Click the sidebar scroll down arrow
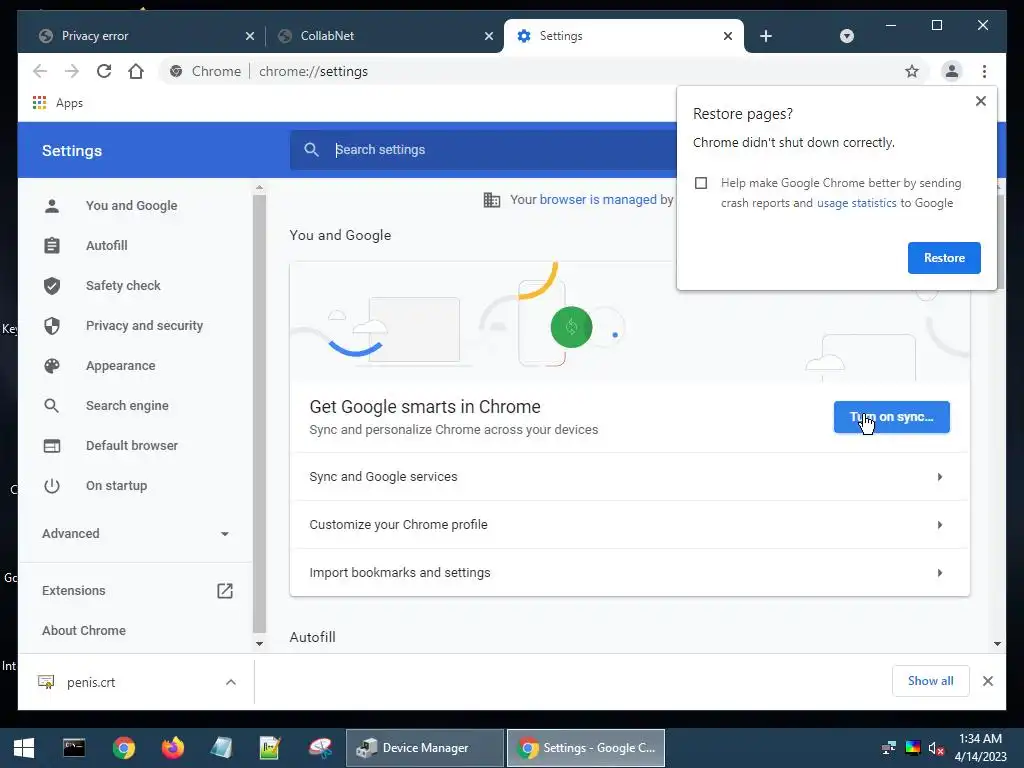This screenshot has width=1024, height=768. coord(259,644)
